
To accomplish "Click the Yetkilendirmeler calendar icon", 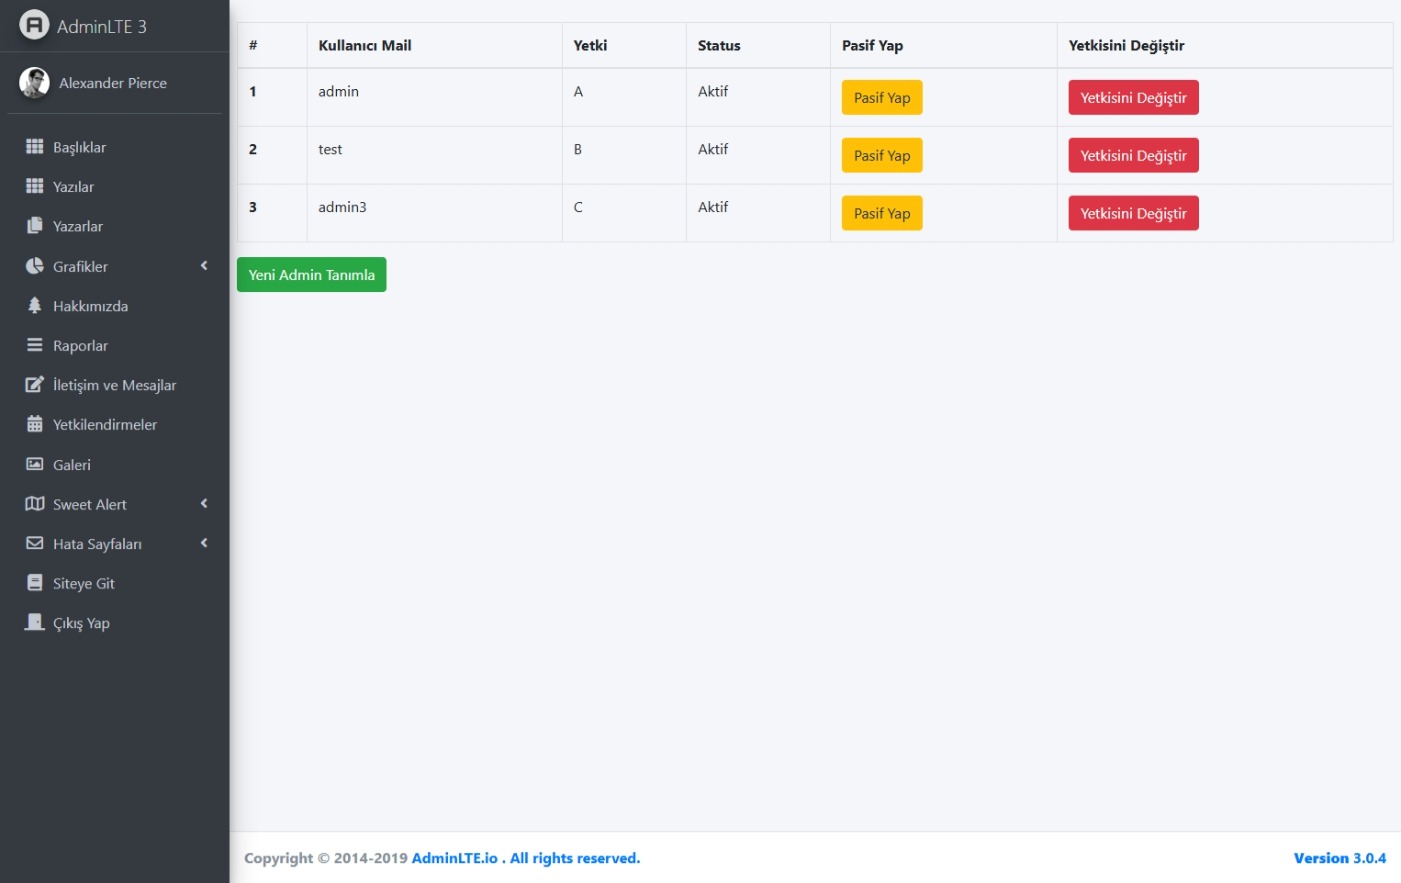I will click(34, 424).
